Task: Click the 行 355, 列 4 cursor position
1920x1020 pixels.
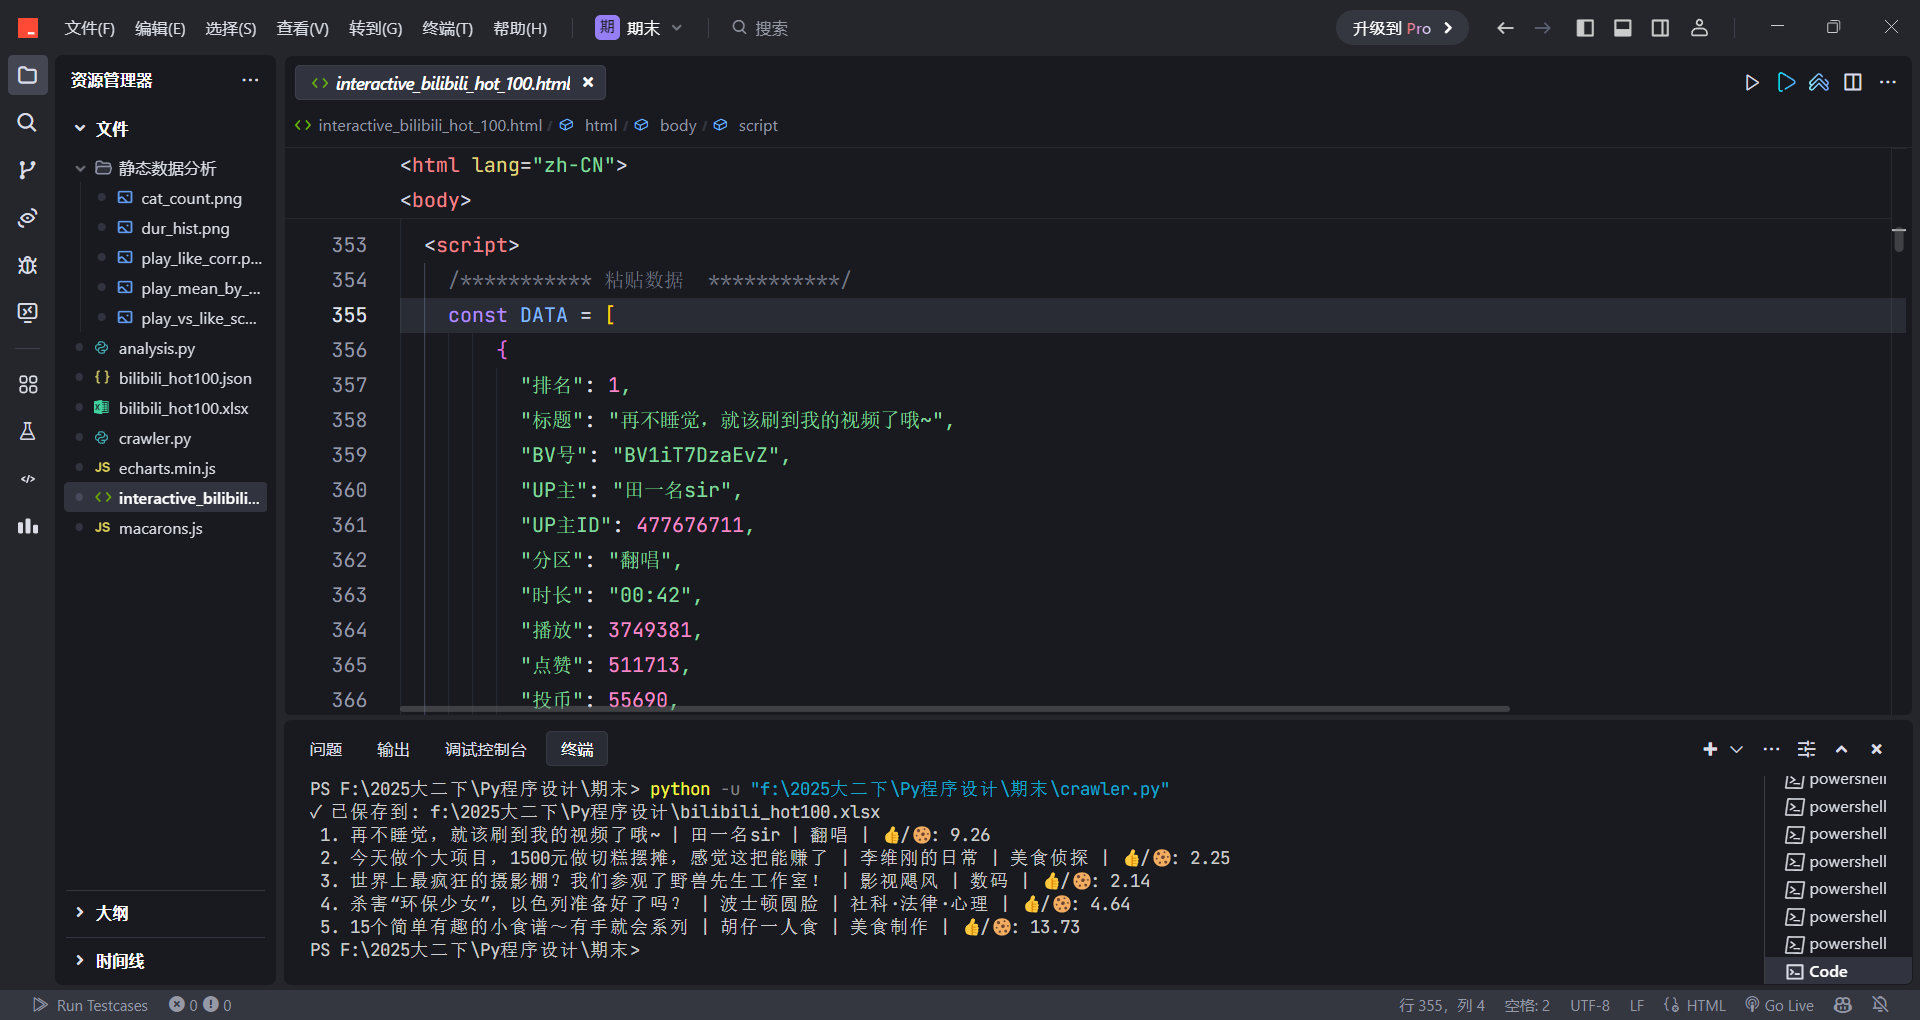Action: point(1442,1005)
